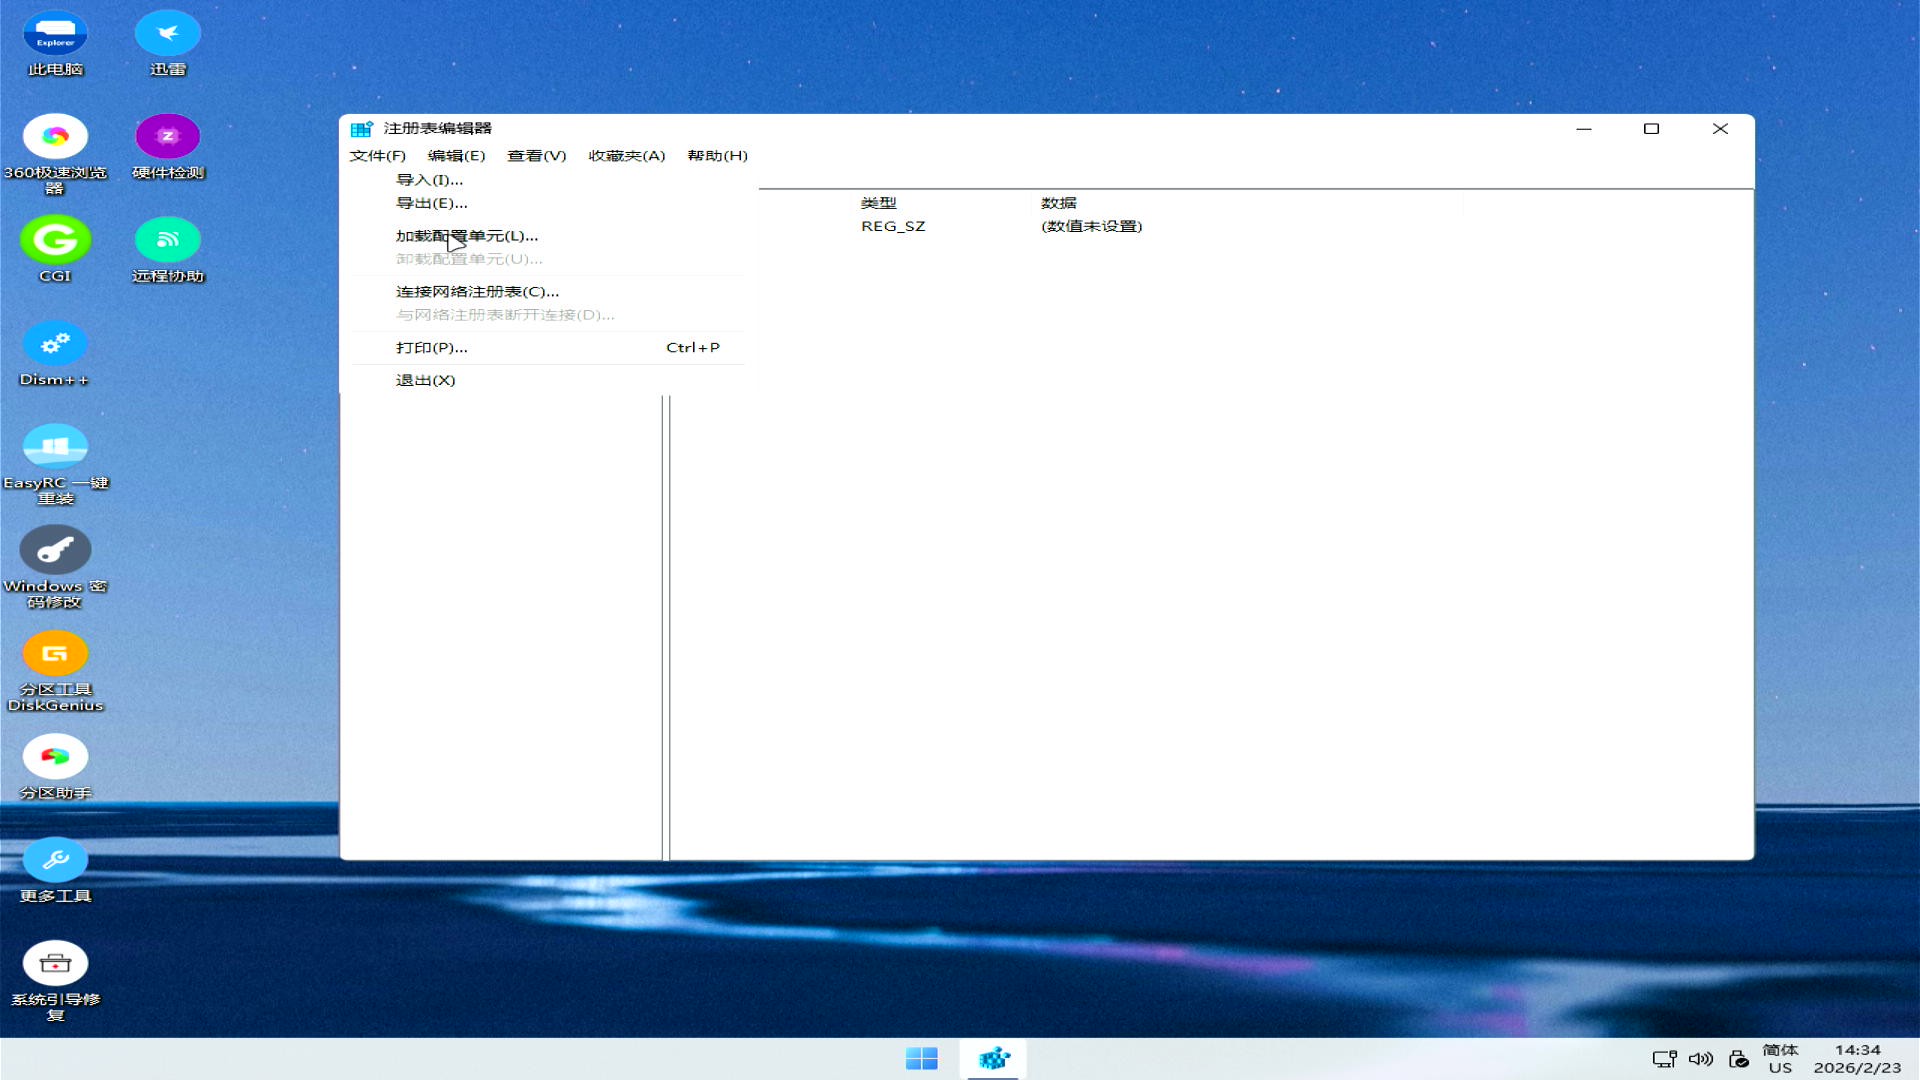Choose 退出(X) to exit the editor
Screen dimensions: 1920x1080
click(x=425, y=381)
